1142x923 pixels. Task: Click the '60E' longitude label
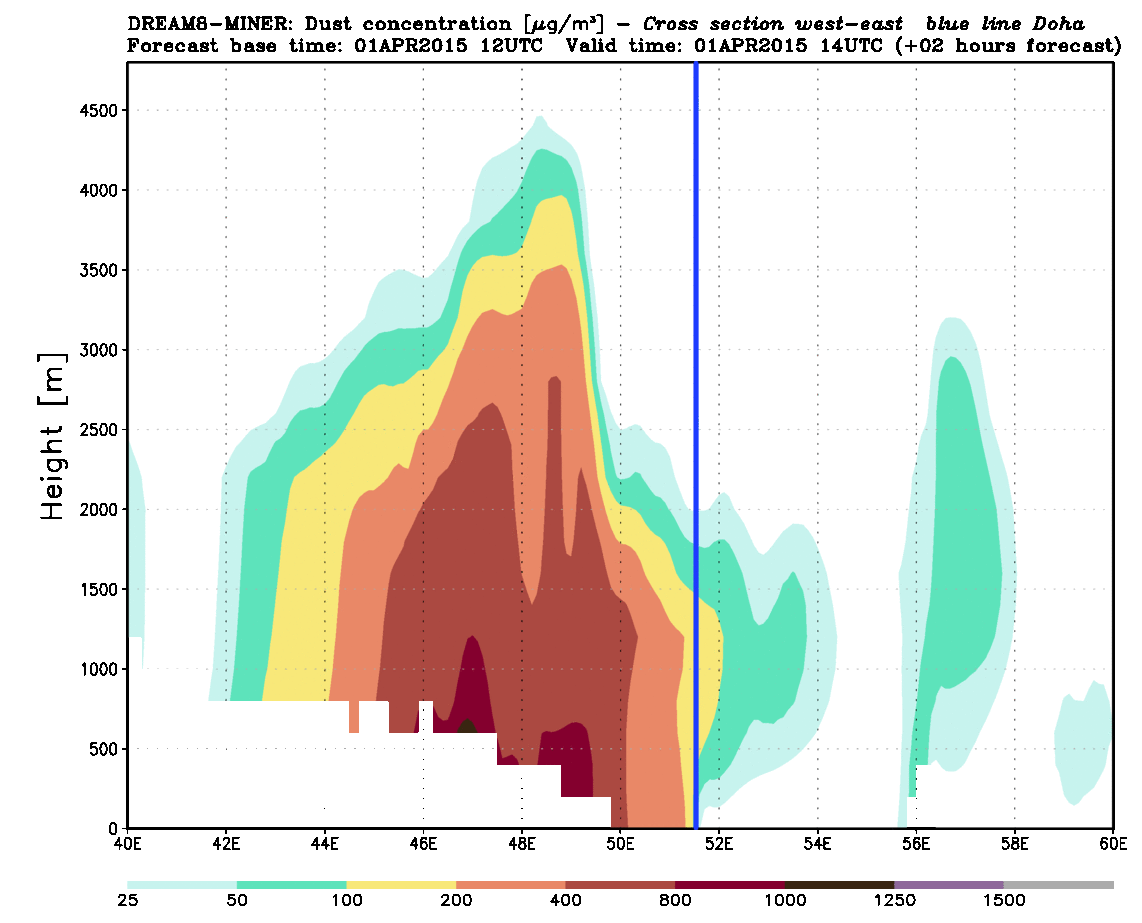point(1113,844)
